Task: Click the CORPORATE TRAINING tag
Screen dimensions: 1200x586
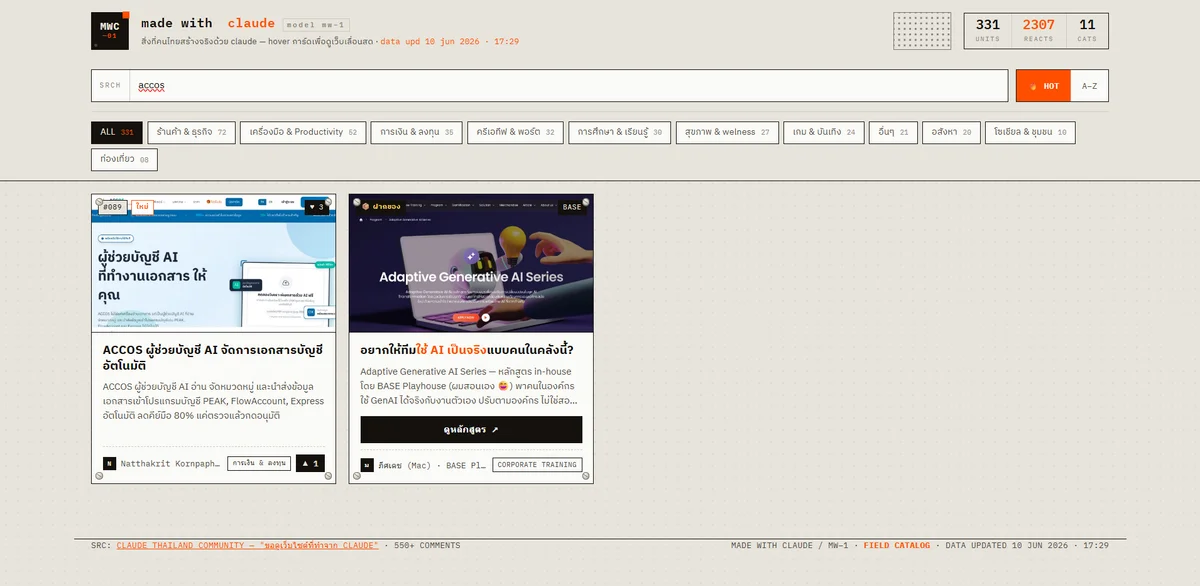Action: [x=537, y=465]
